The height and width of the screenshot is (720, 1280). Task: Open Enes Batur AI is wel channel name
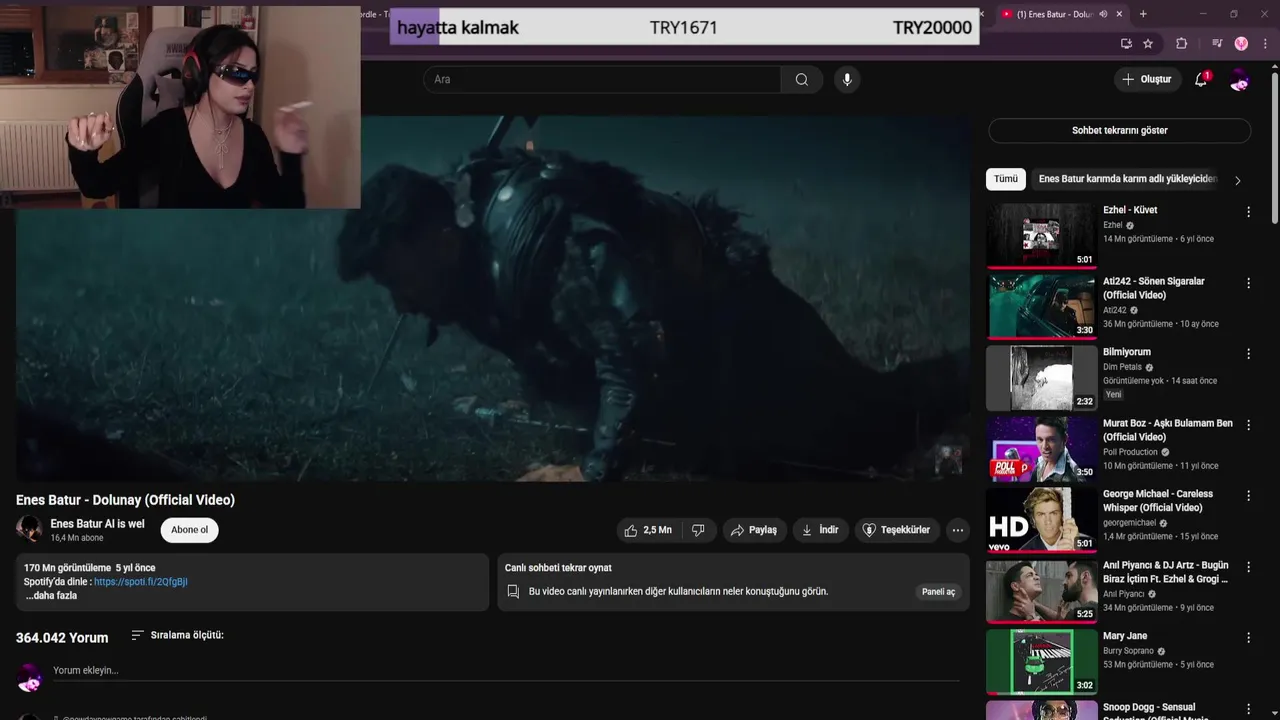pyautogui.click(x=97, y=524)
